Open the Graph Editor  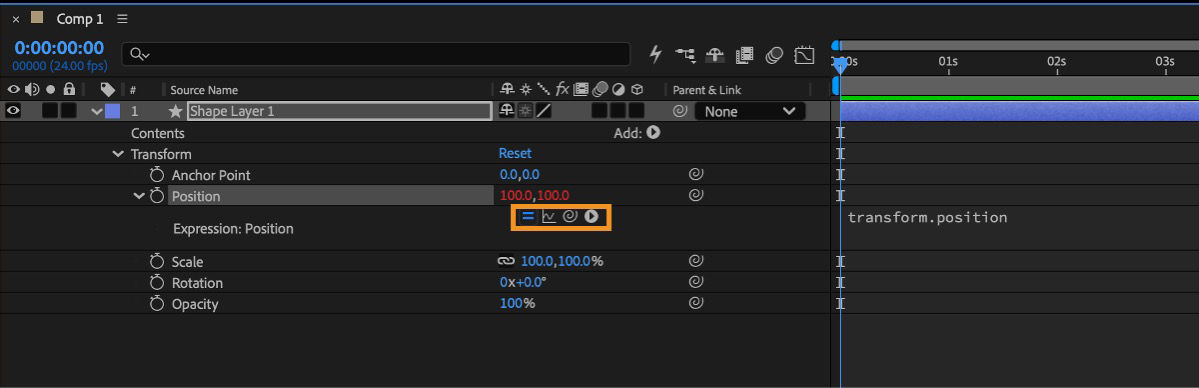point(804,55)
